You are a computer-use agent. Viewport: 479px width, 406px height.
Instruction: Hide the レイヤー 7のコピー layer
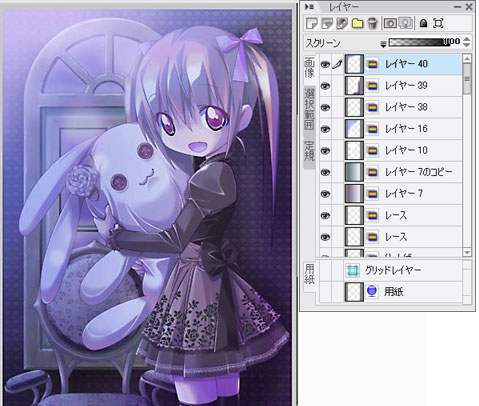[x=325, y=172]
